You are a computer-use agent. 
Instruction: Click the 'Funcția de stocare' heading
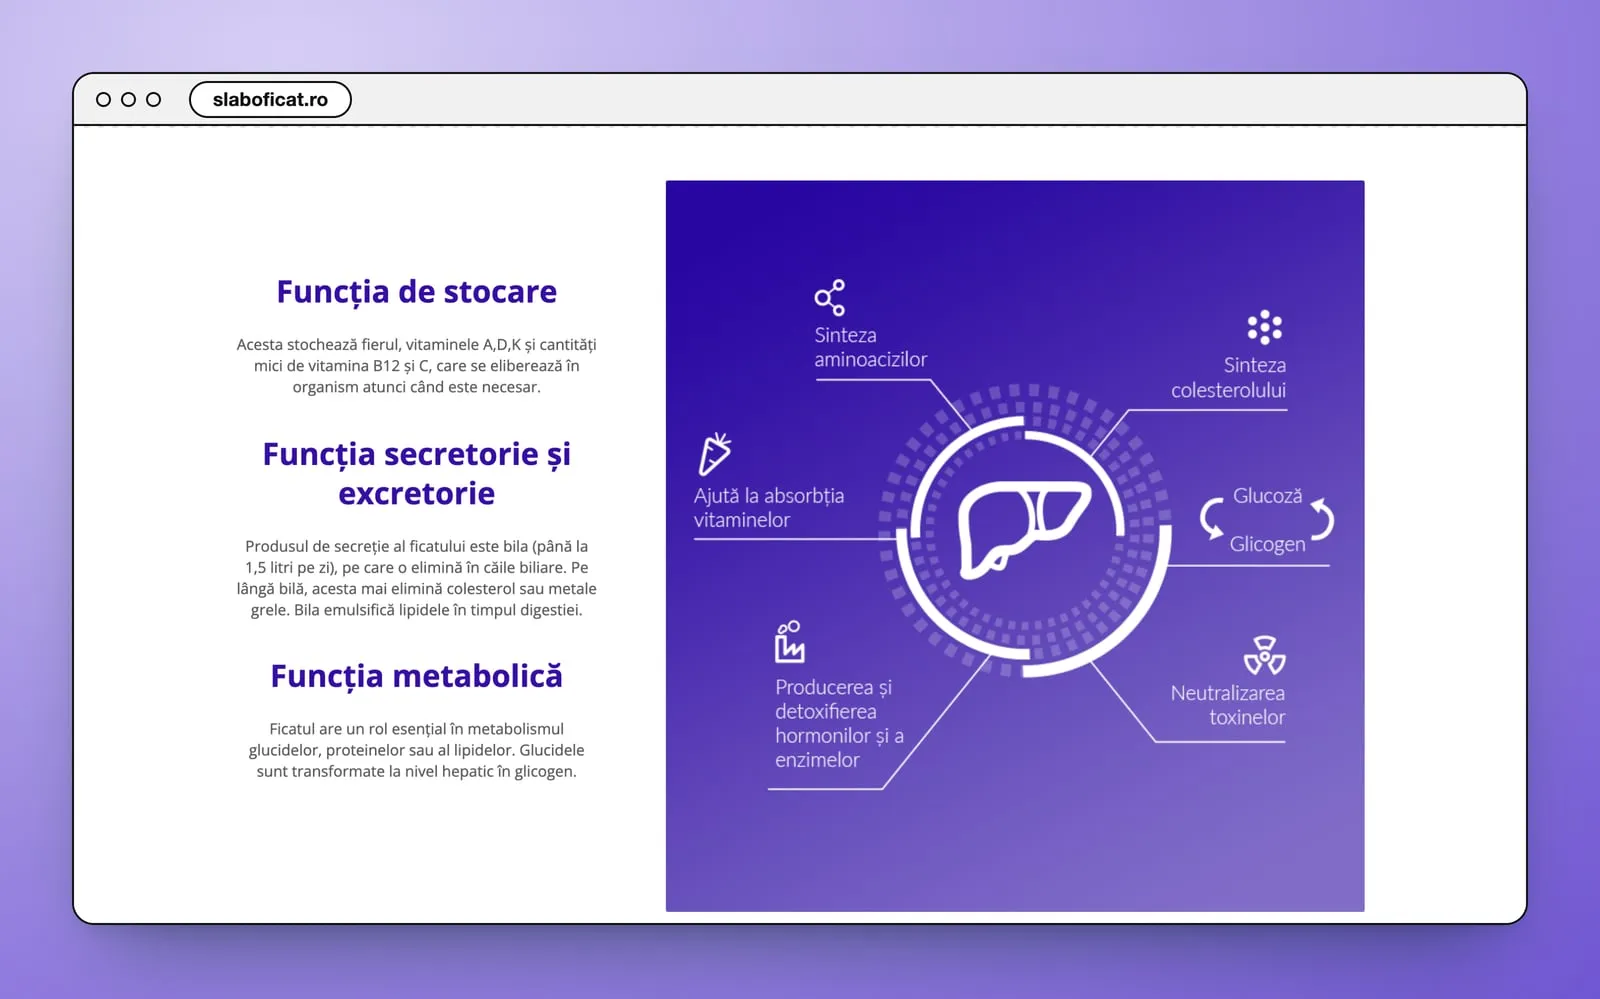pos(416,292)
